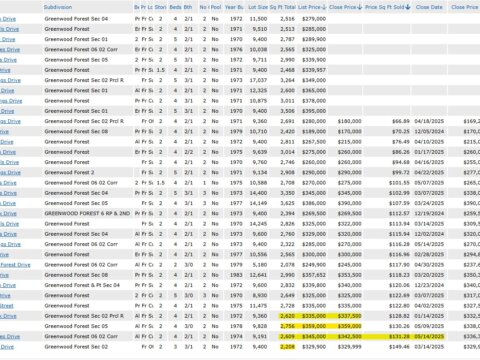Click the $112.57 price per square foot
This screenshot has height=360, width=480.
coord(400,213)
